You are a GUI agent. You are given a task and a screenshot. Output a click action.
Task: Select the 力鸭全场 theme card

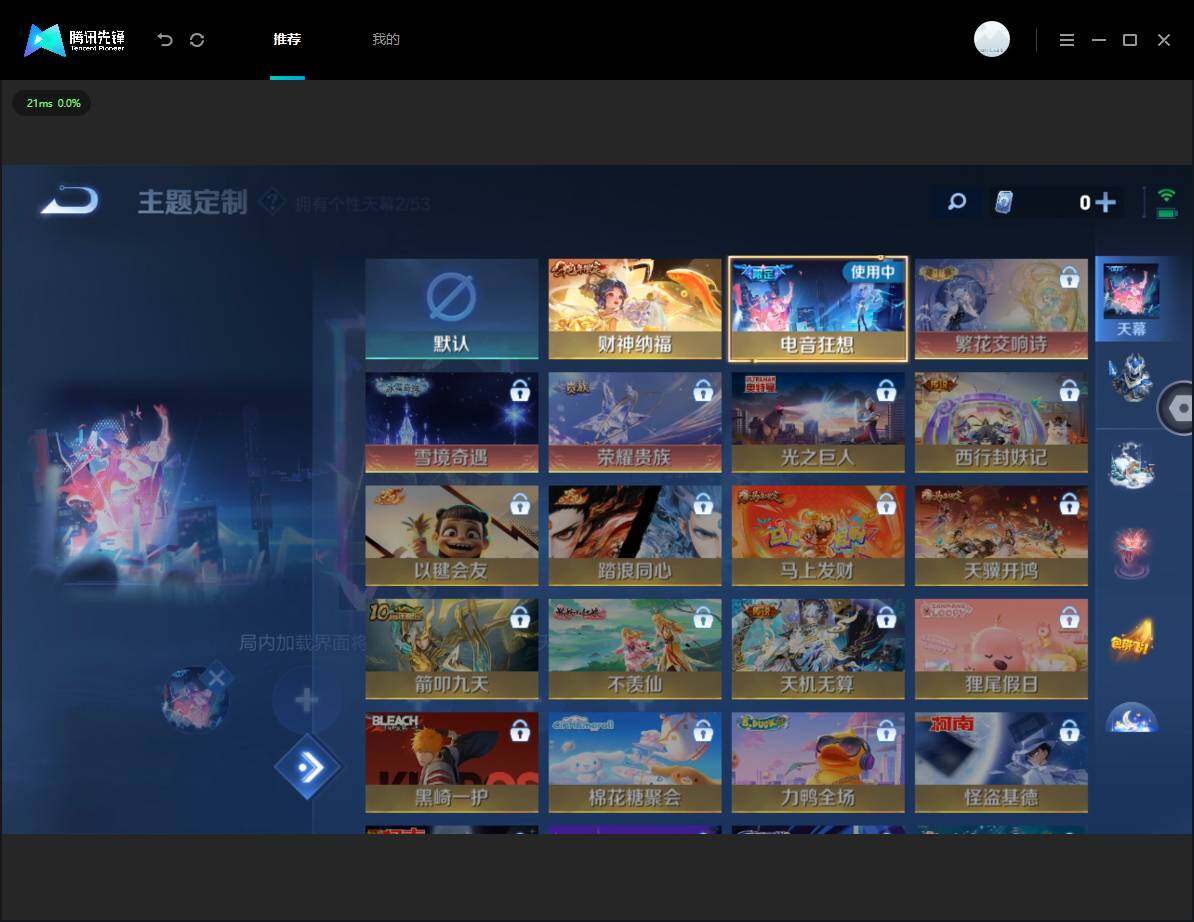818,762
